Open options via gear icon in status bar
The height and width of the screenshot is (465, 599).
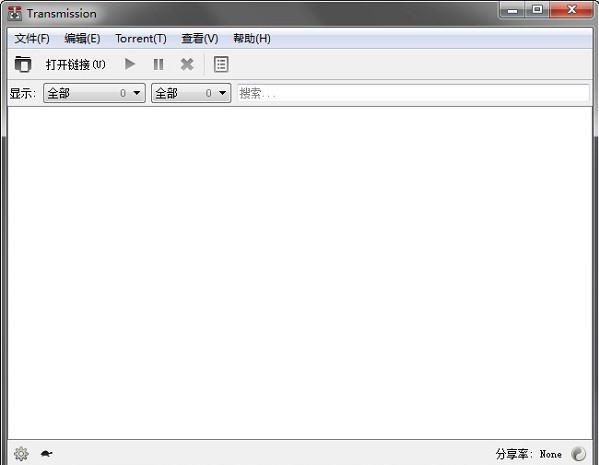tap(21, 454)
